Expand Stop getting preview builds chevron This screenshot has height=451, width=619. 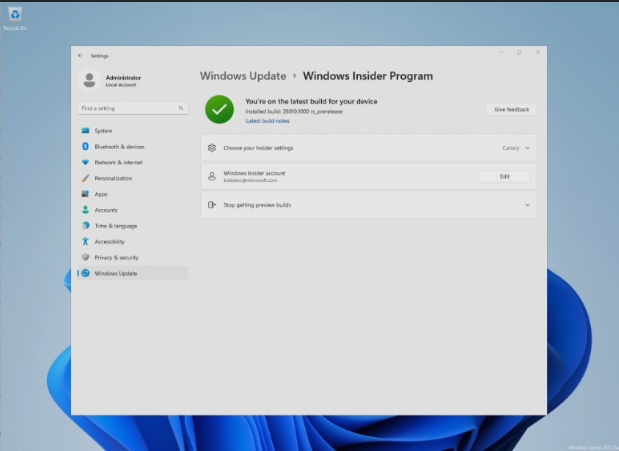[527, 205]
